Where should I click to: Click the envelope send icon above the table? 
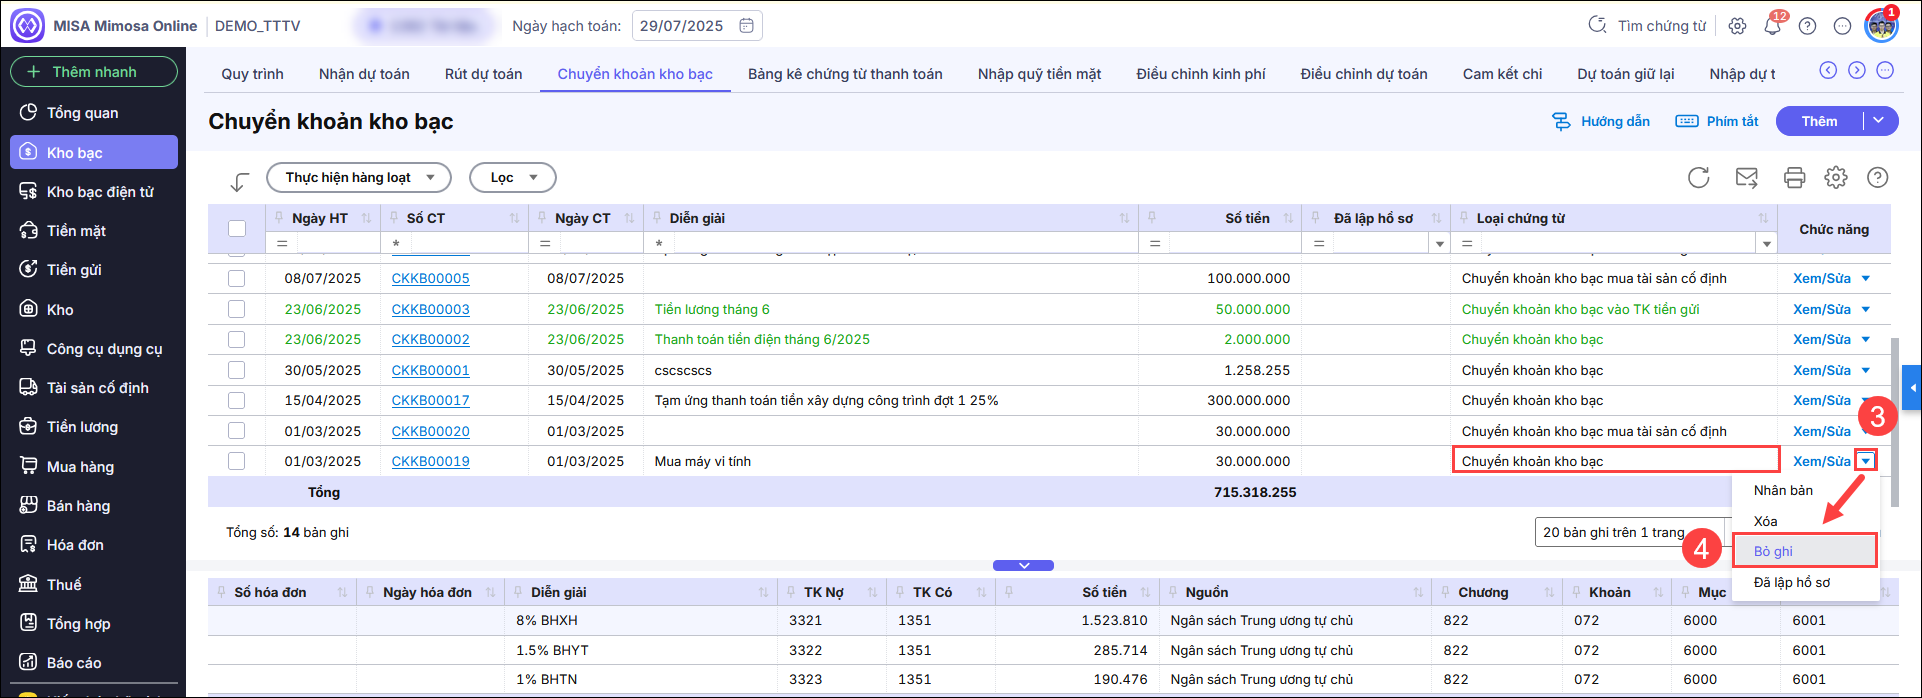coord(1746,178)
